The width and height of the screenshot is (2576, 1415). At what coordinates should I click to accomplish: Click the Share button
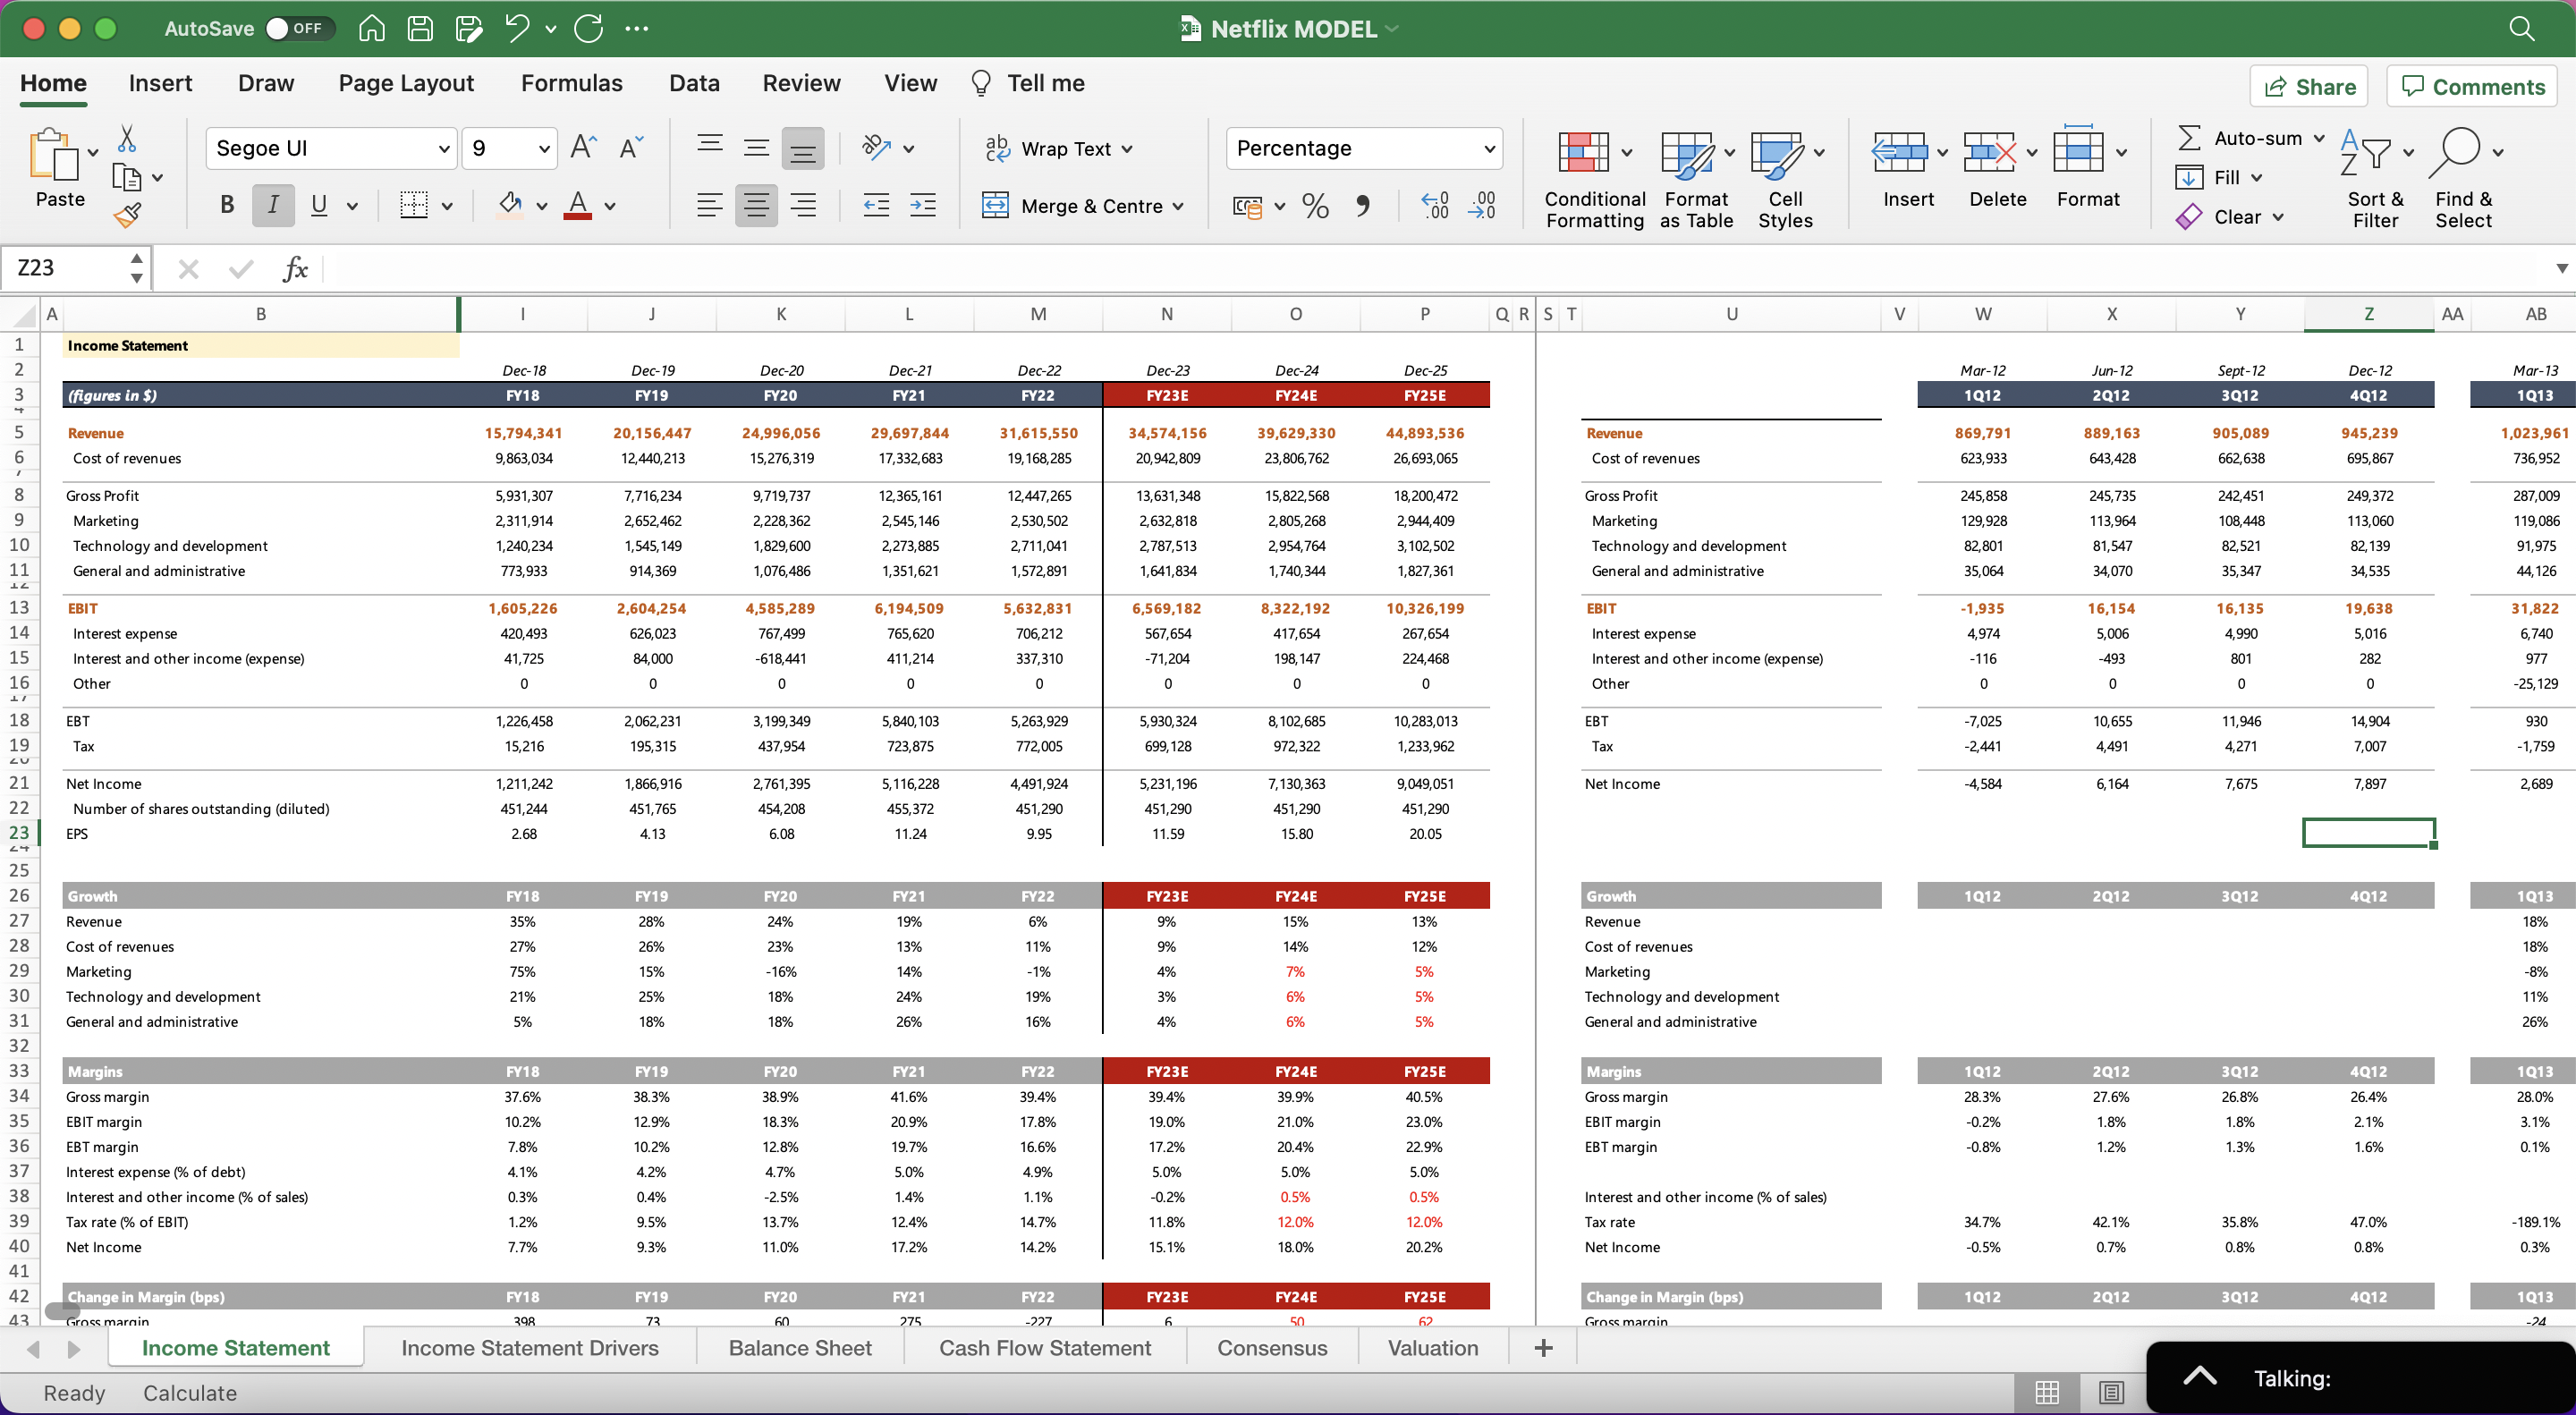coord(2309,86)
